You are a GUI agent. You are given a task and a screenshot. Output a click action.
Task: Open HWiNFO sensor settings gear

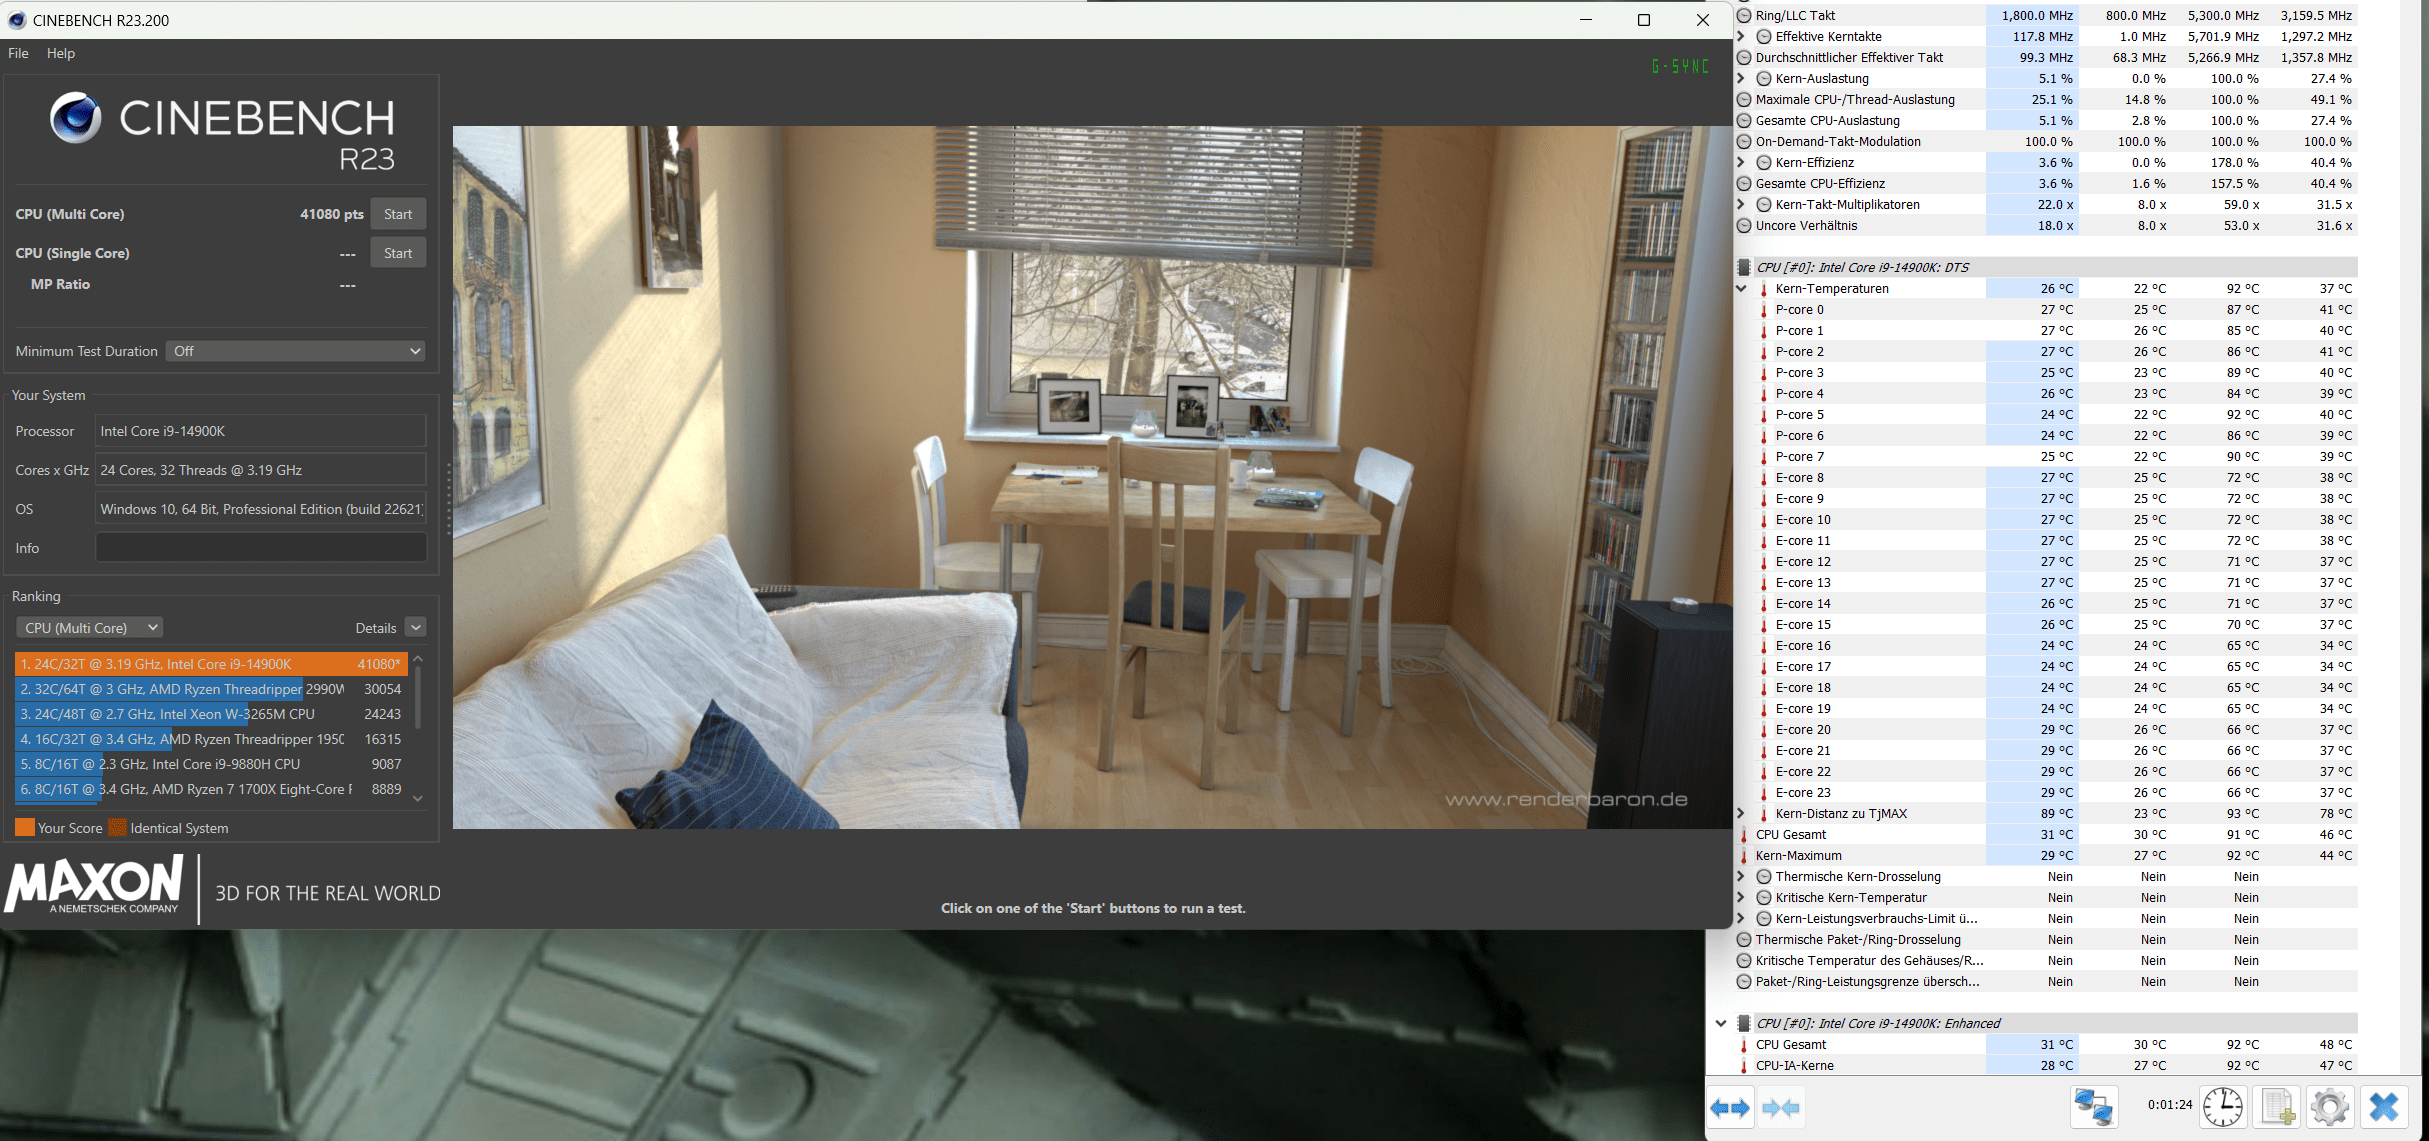point(2329,1107)
